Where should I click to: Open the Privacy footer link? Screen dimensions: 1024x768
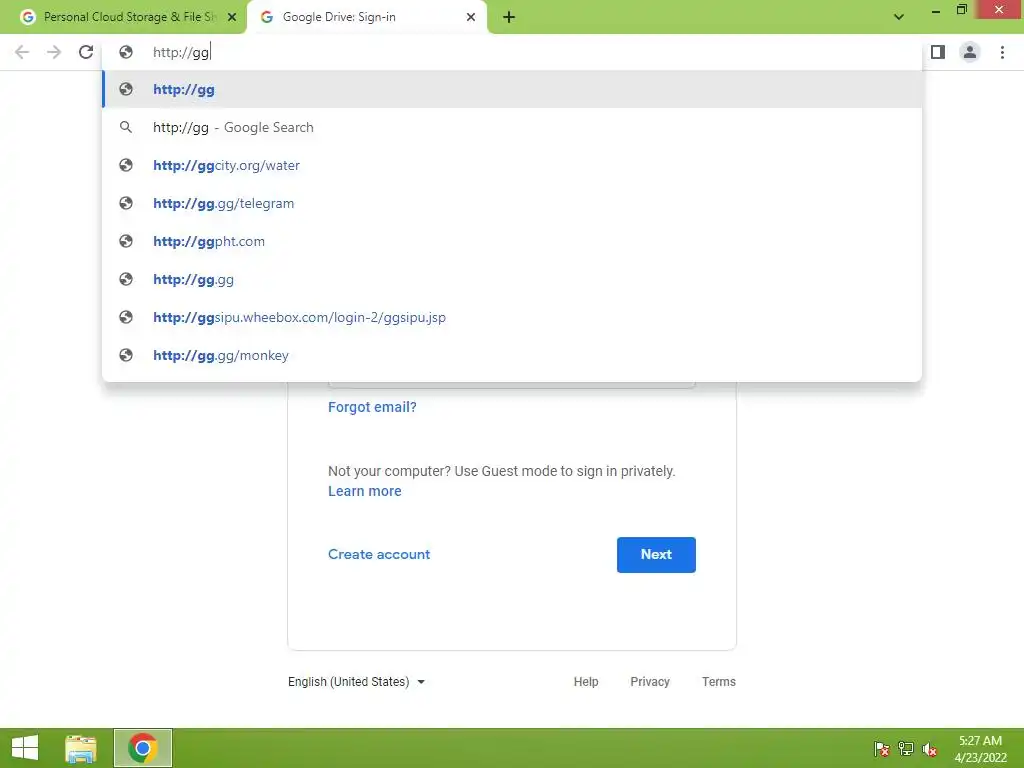[x=650, y=682]
